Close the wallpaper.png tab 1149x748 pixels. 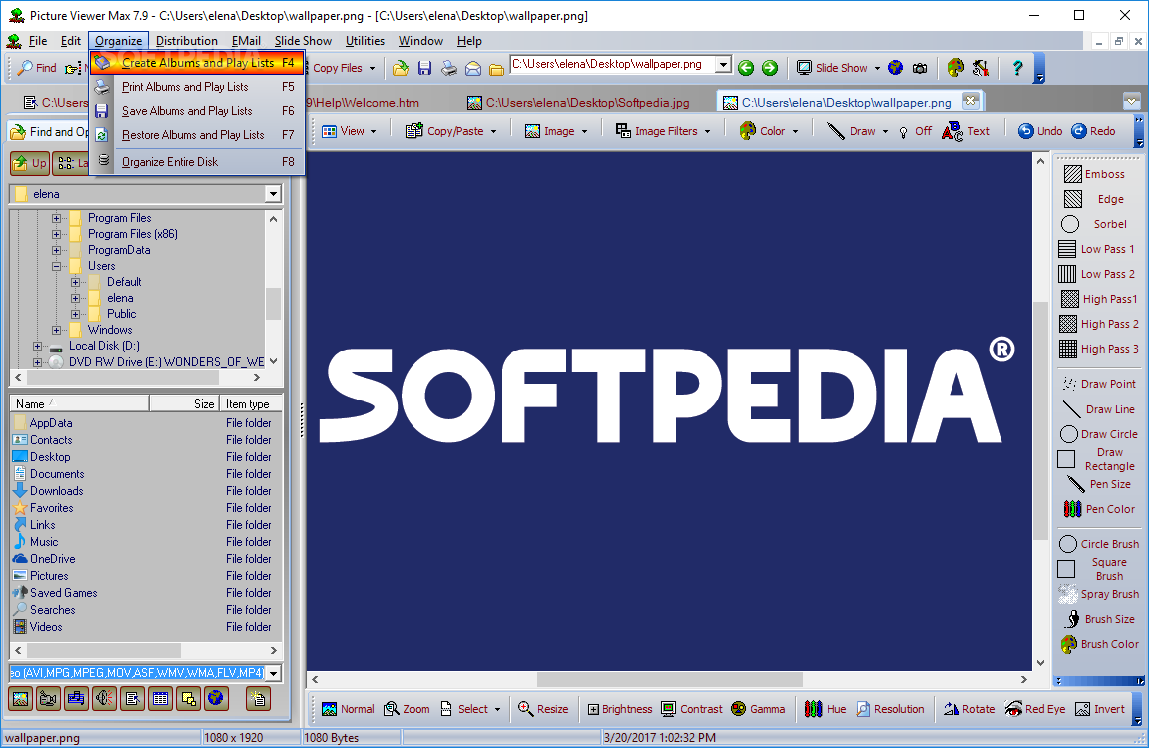point(970,101)
